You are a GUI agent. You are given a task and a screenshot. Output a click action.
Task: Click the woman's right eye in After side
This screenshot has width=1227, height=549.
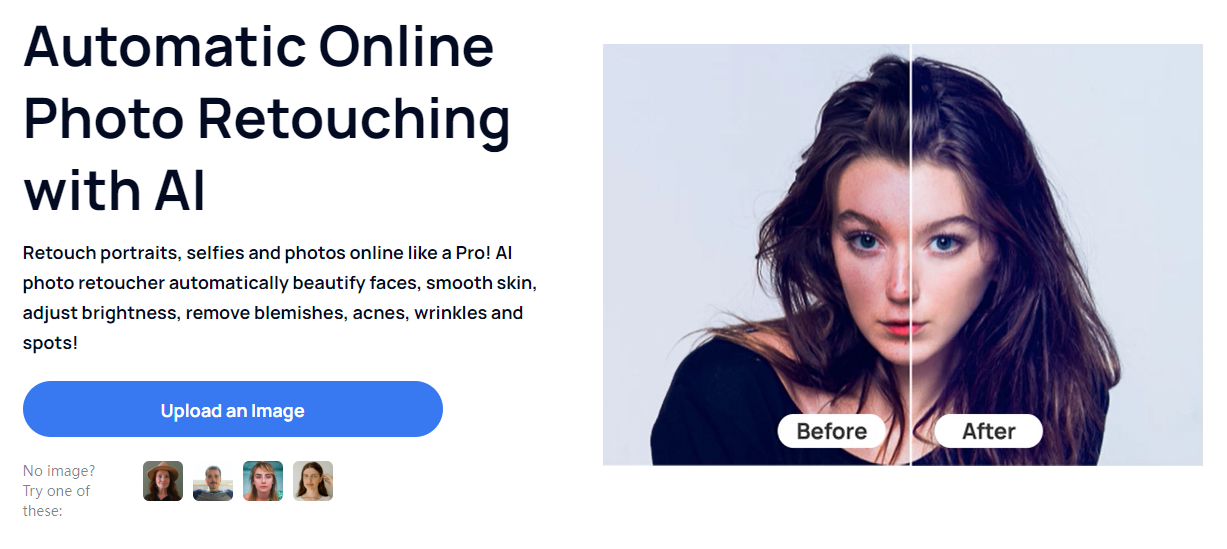[x=942, y=243]
